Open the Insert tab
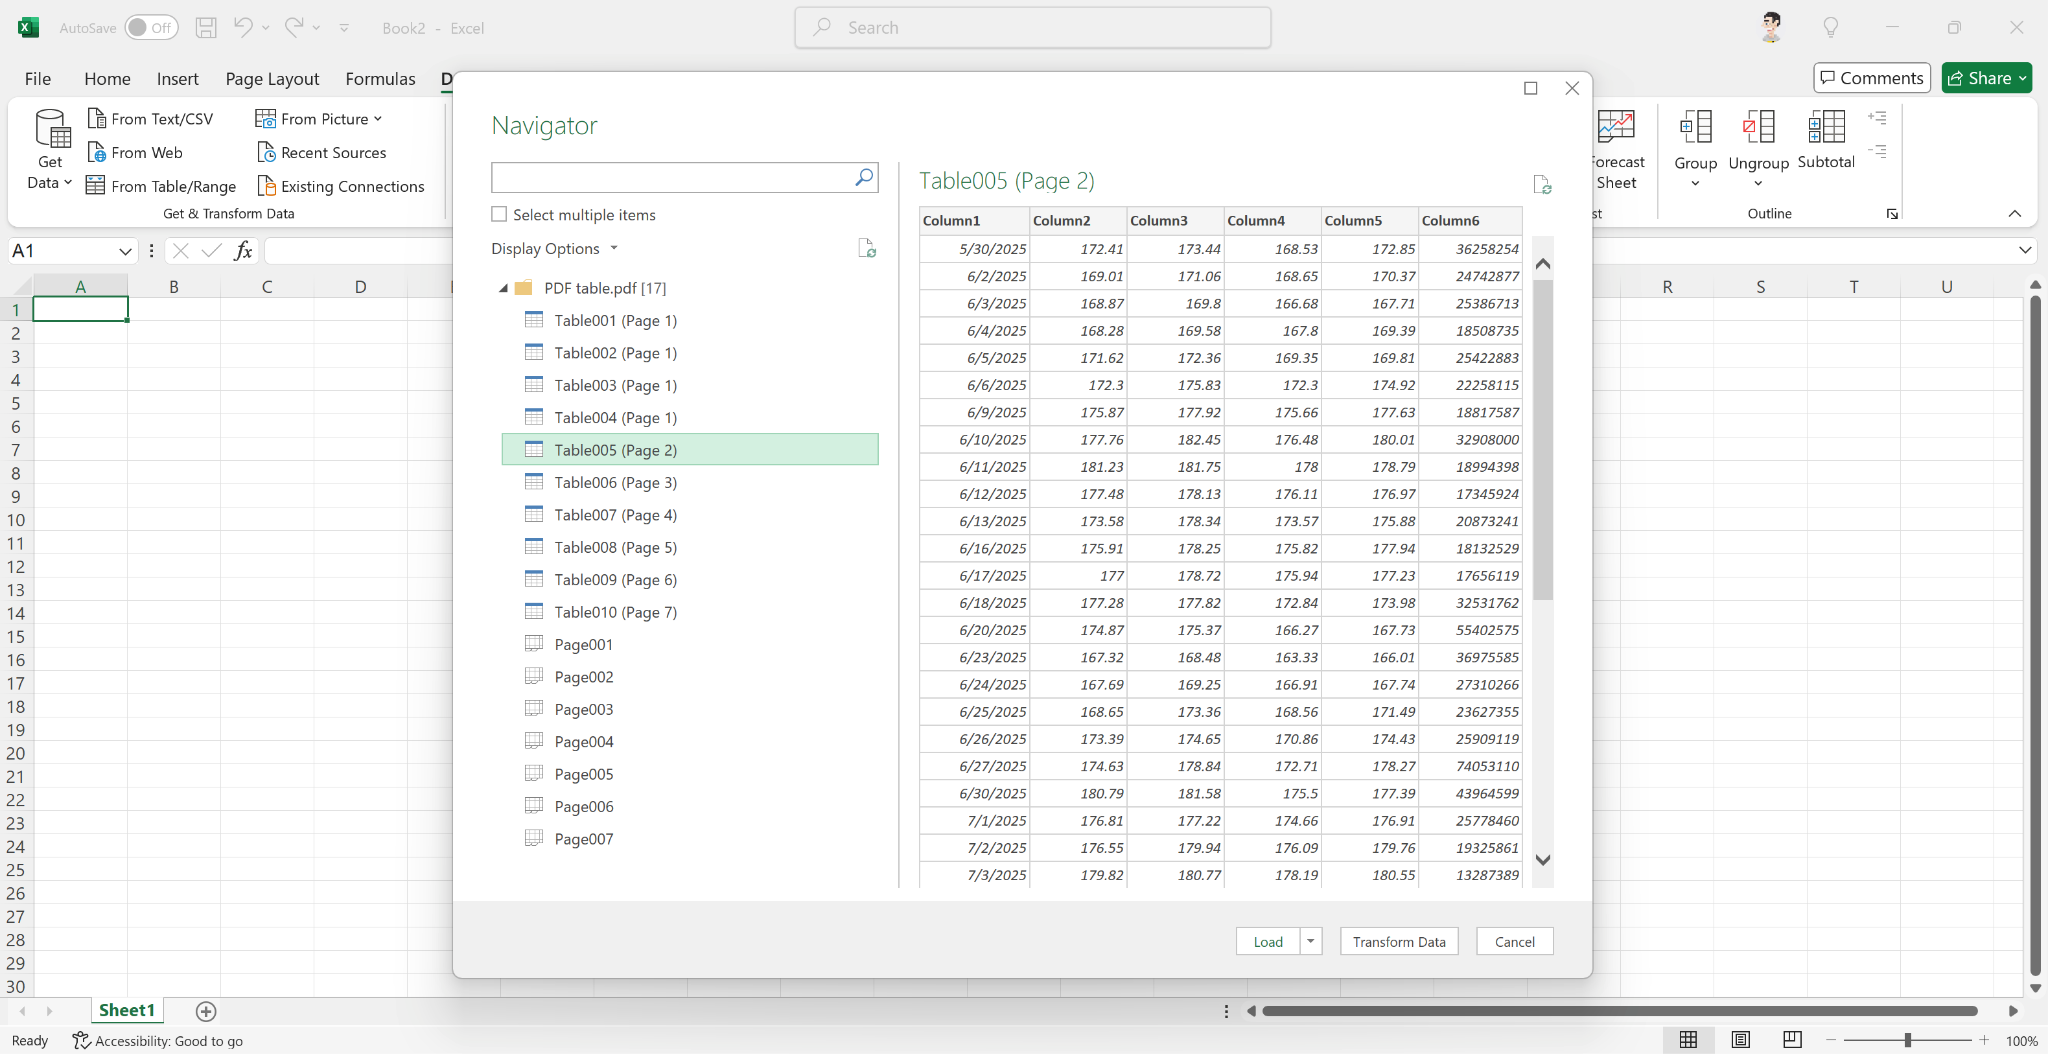This screenshot has width=2048, height=1054. click(x=177, y=78)
